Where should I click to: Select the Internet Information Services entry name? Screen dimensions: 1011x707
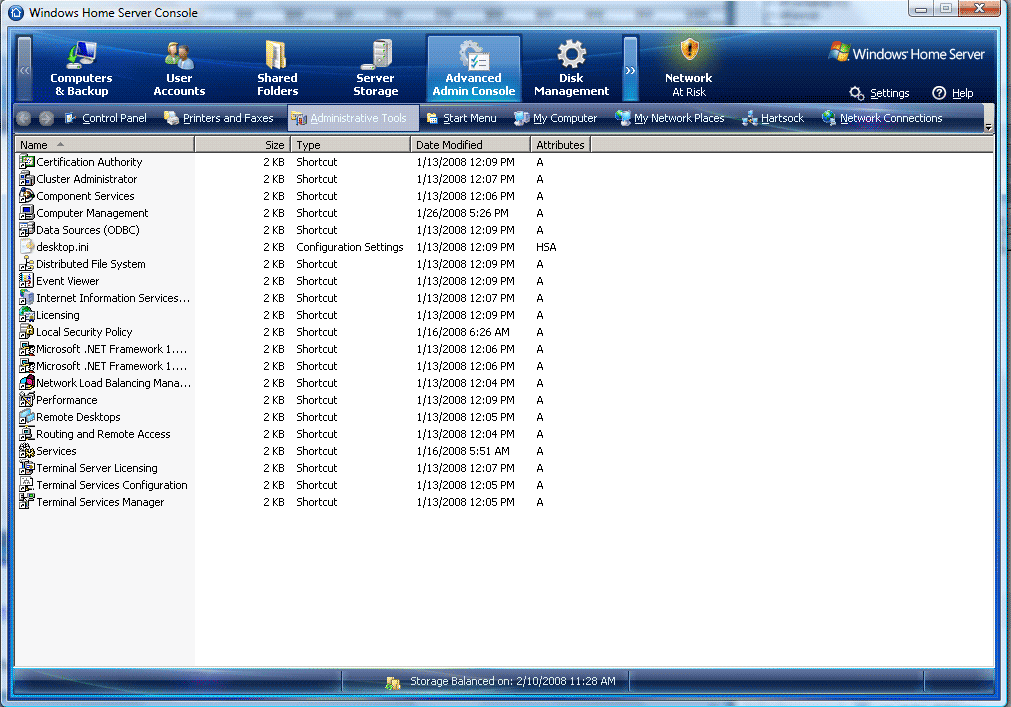tap(113, 298)
